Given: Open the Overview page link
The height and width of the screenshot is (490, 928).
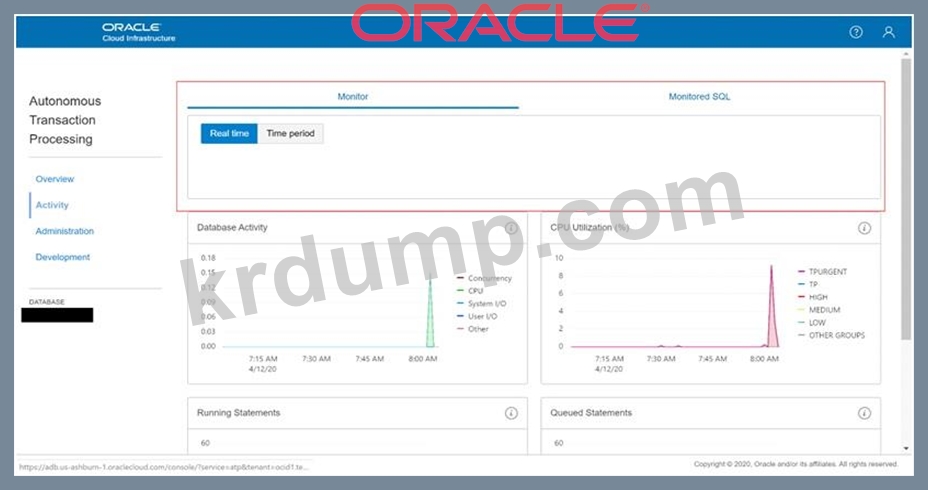Looking at the screenshot, I should click(54, 179).
